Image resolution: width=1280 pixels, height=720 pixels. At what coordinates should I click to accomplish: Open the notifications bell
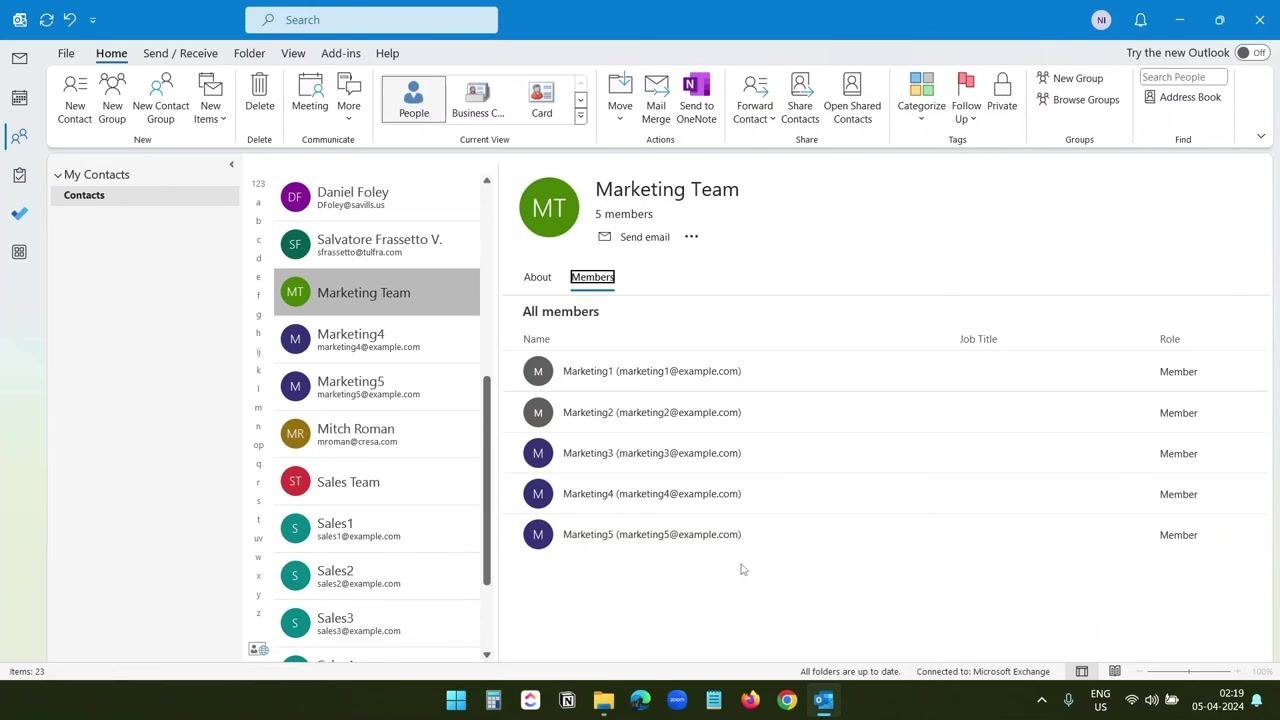[1140, 20]
